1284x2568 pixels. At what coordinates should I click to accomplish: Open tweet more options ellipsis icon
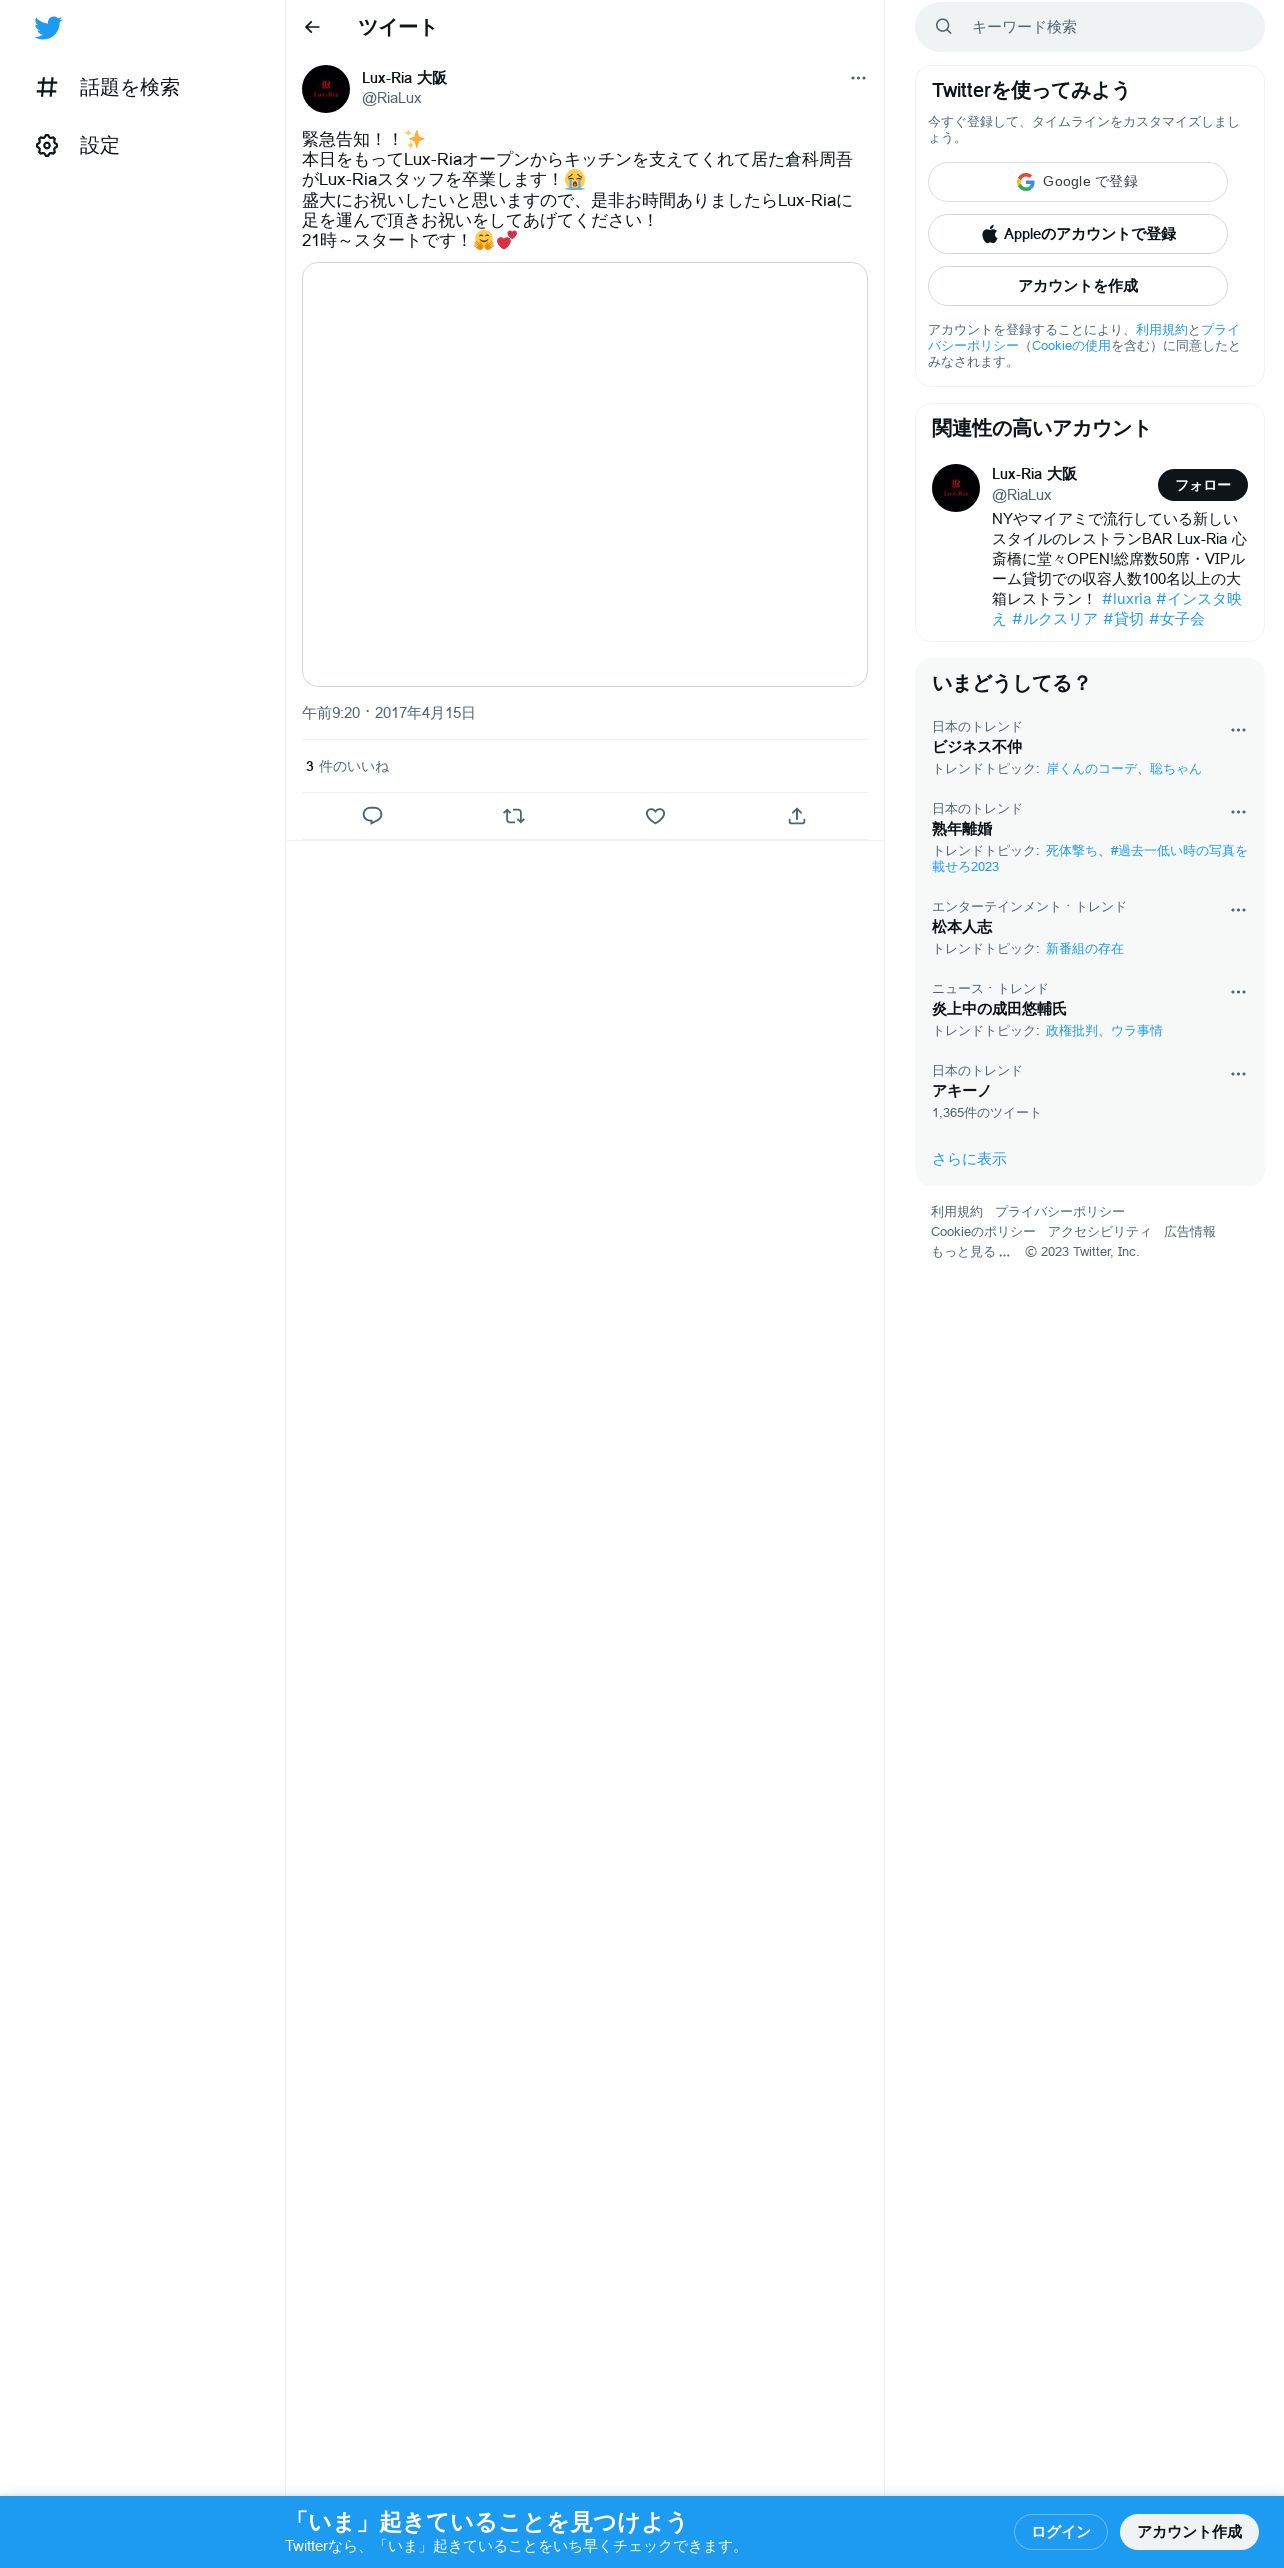coord(858,78)
